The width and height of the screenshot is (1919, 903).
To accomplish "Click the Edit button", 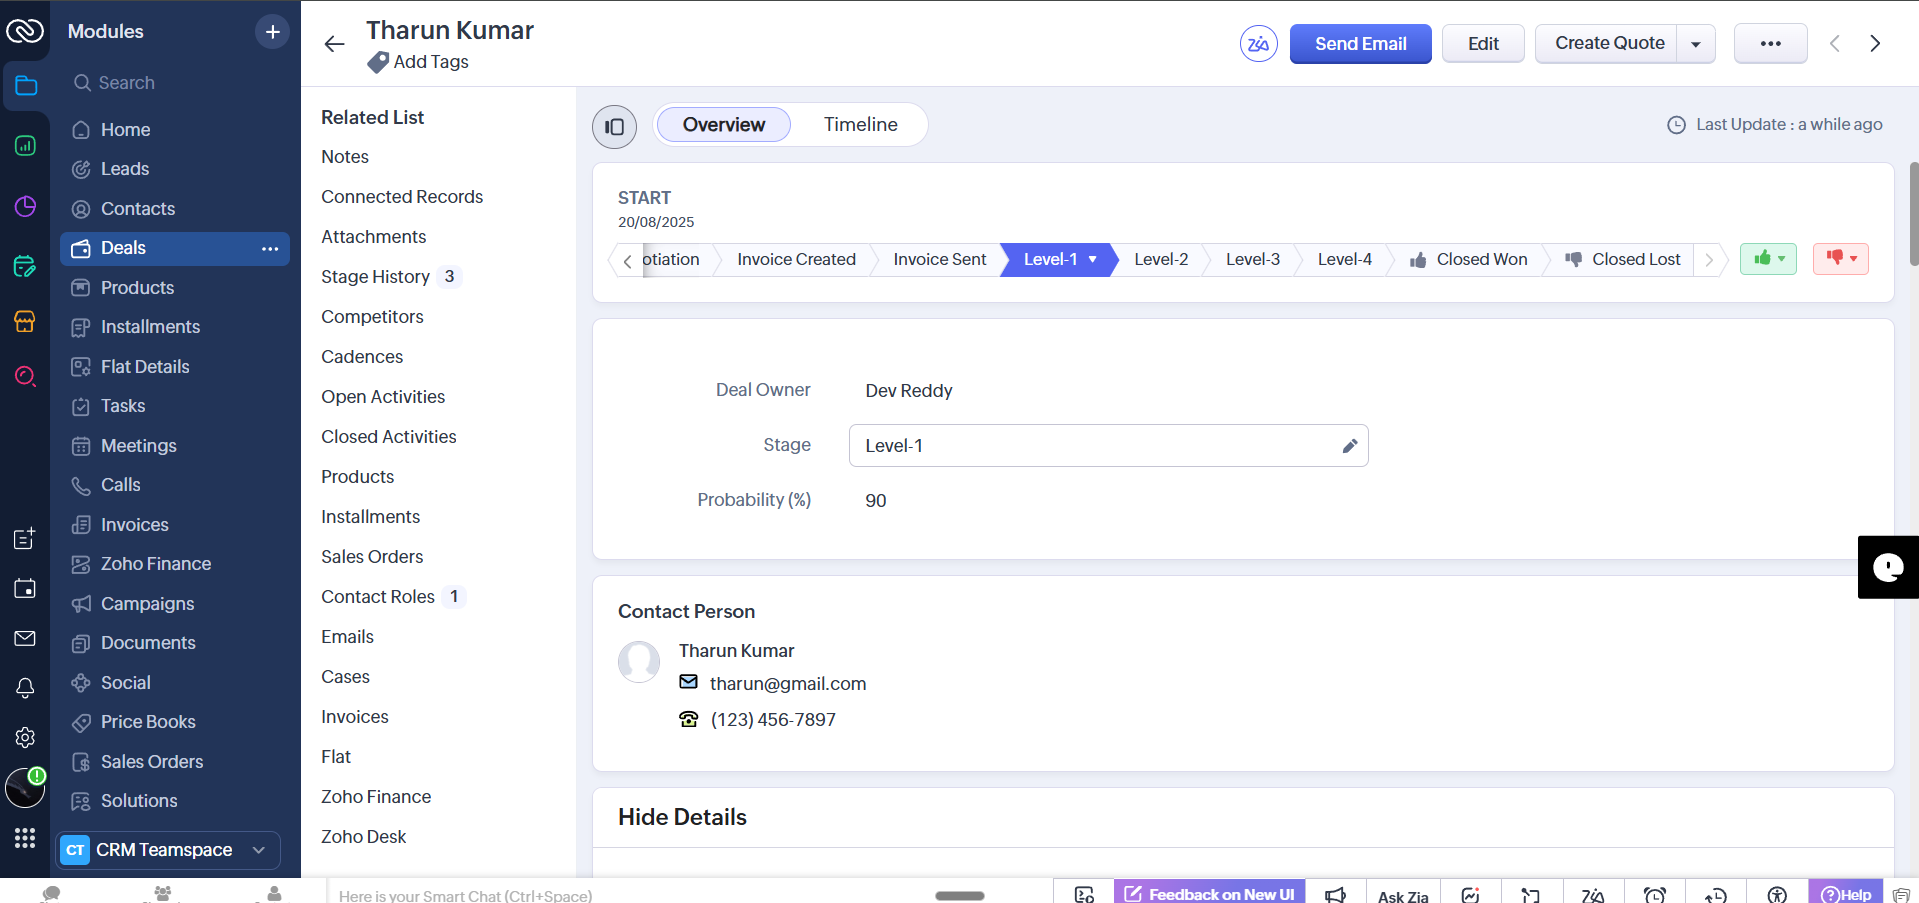I will point(1483,44).
